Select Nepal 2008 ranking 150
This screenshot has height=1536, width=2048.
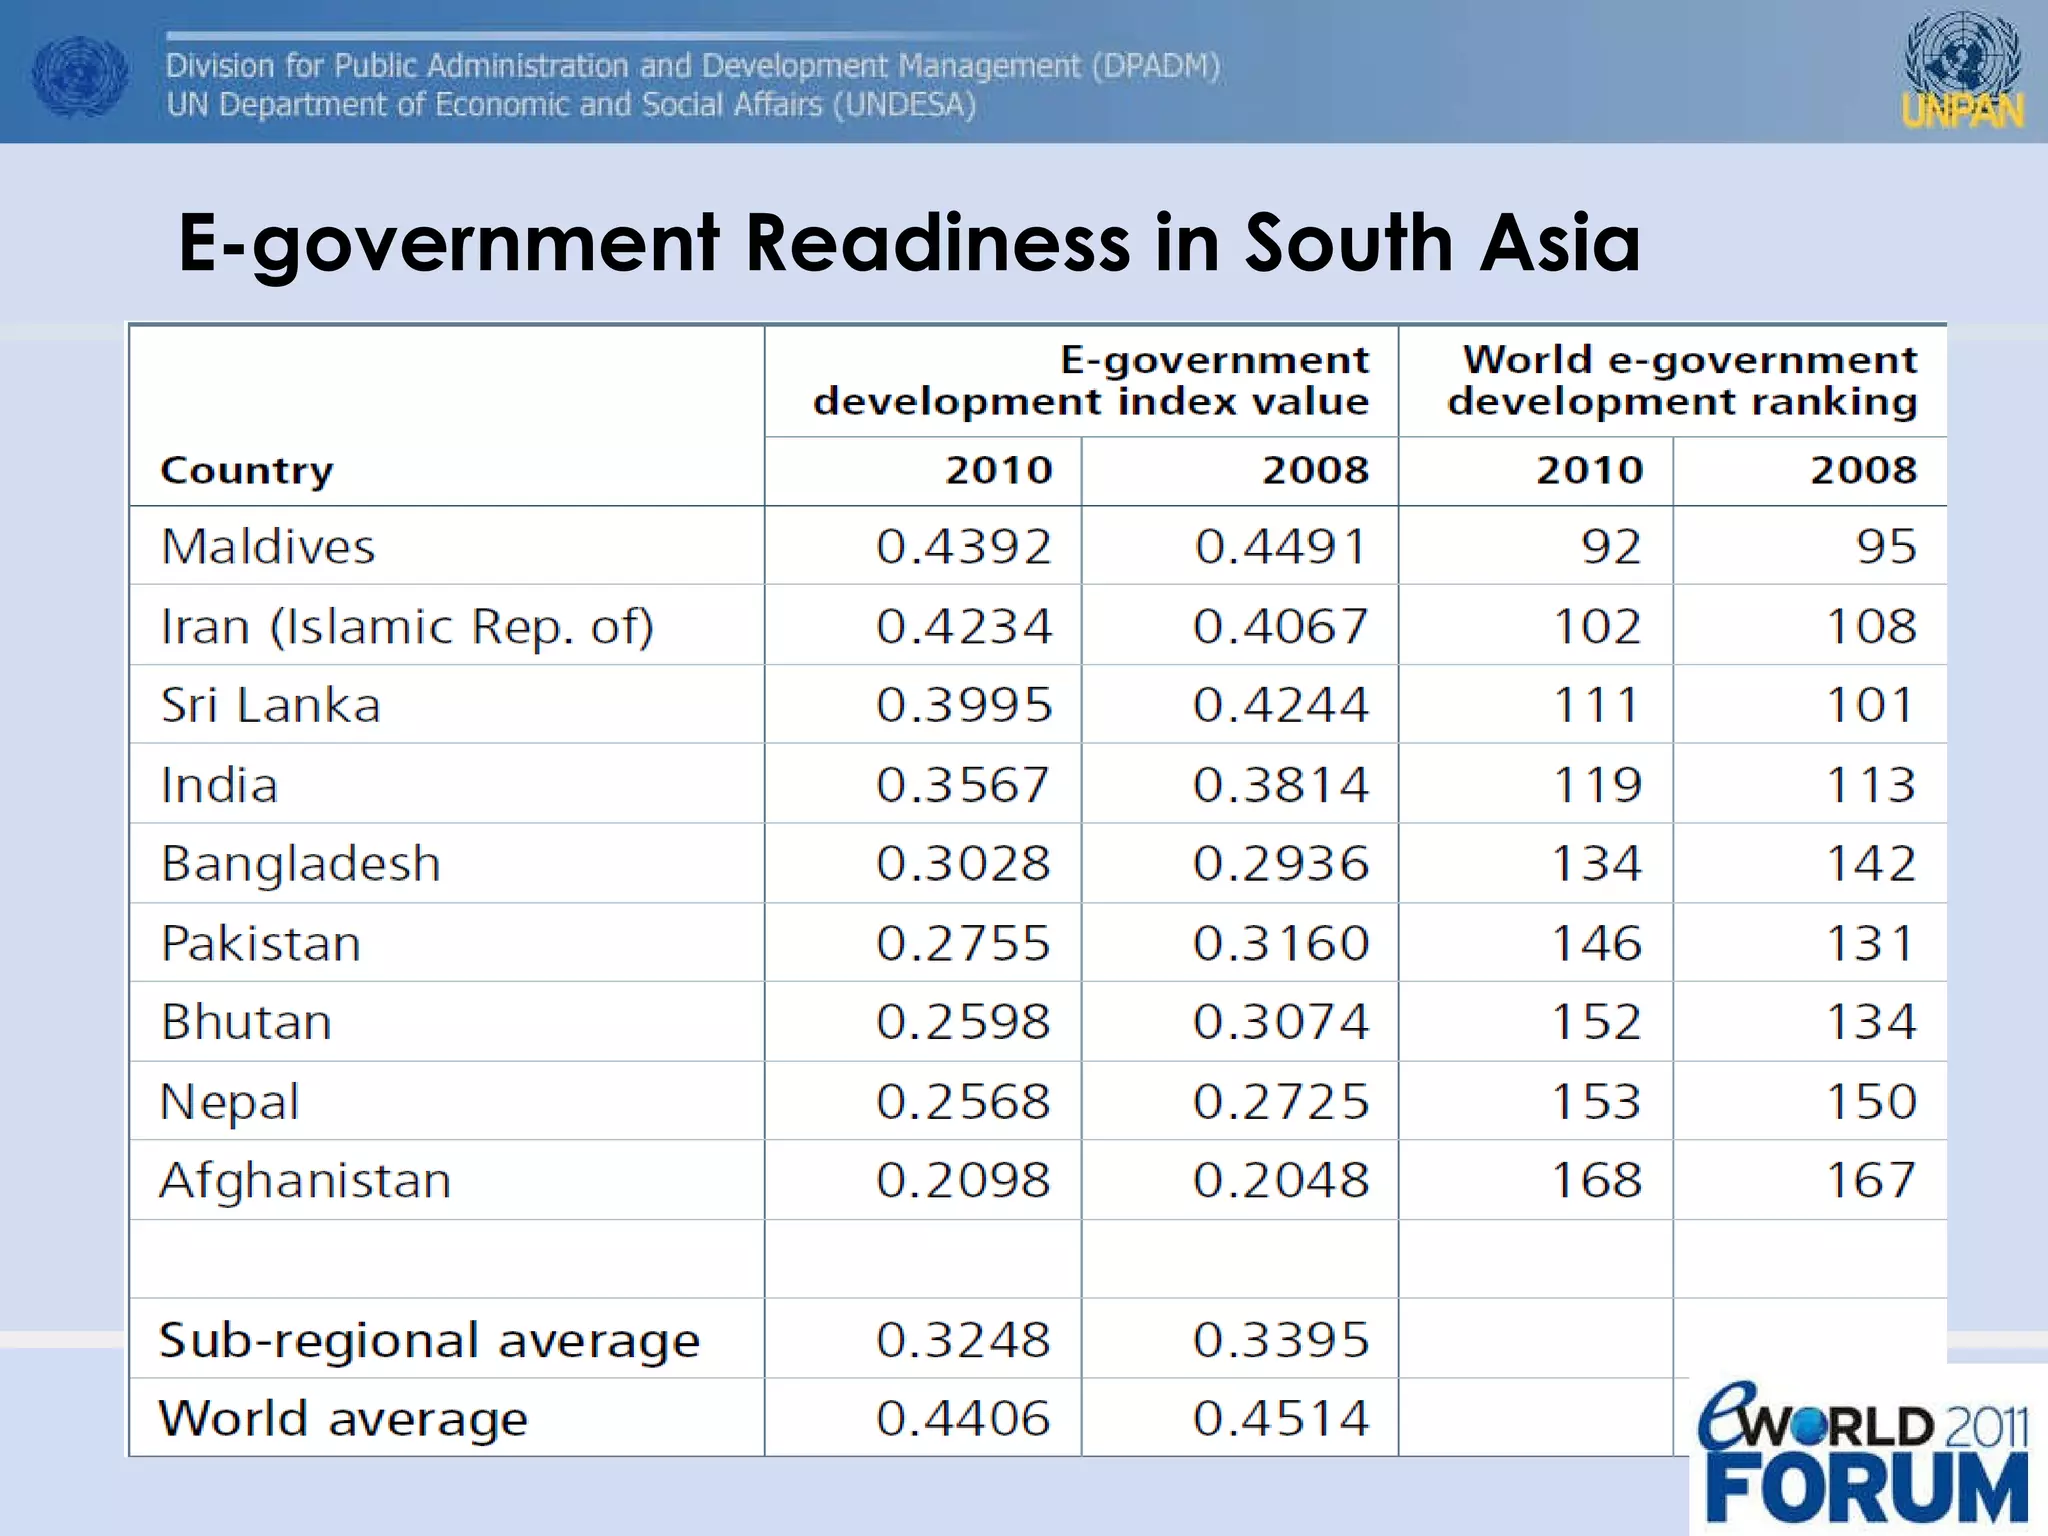coord(1872,1102)
